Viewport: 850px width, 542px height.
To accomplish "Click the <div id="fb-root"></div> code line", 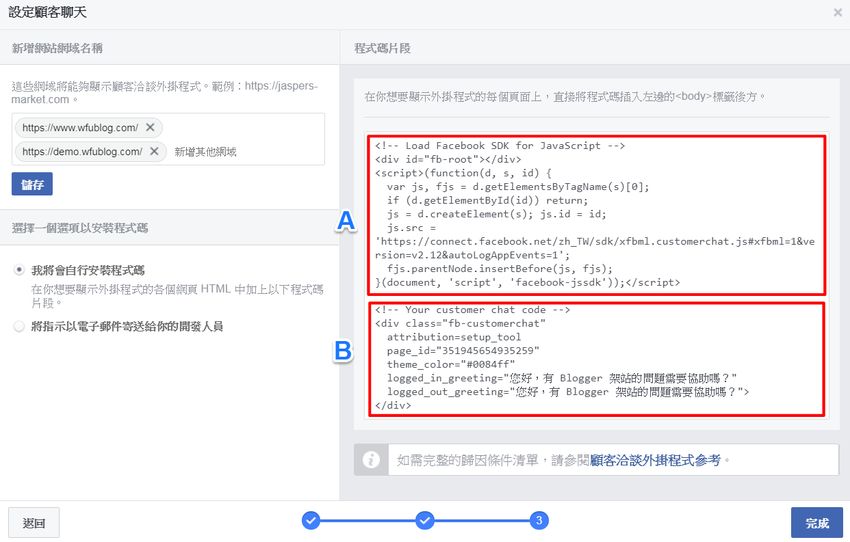I will (448, 159).
